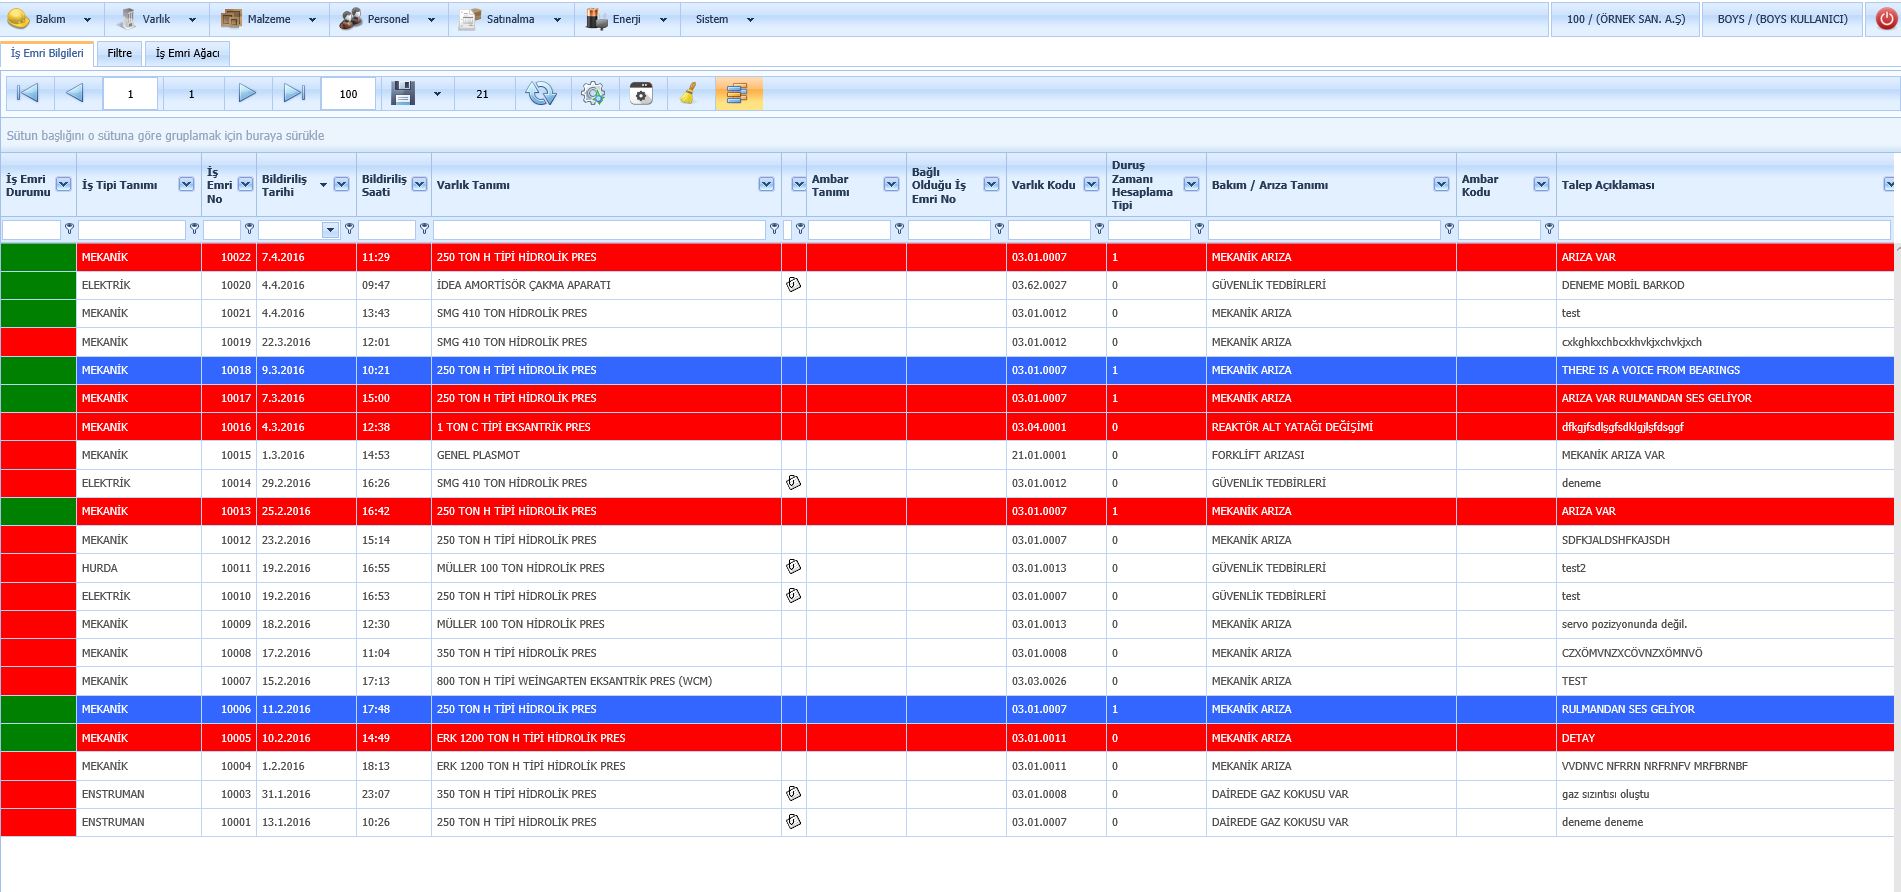Open Varlık Tanımı column menu arrow

click(x=766, y=184)
